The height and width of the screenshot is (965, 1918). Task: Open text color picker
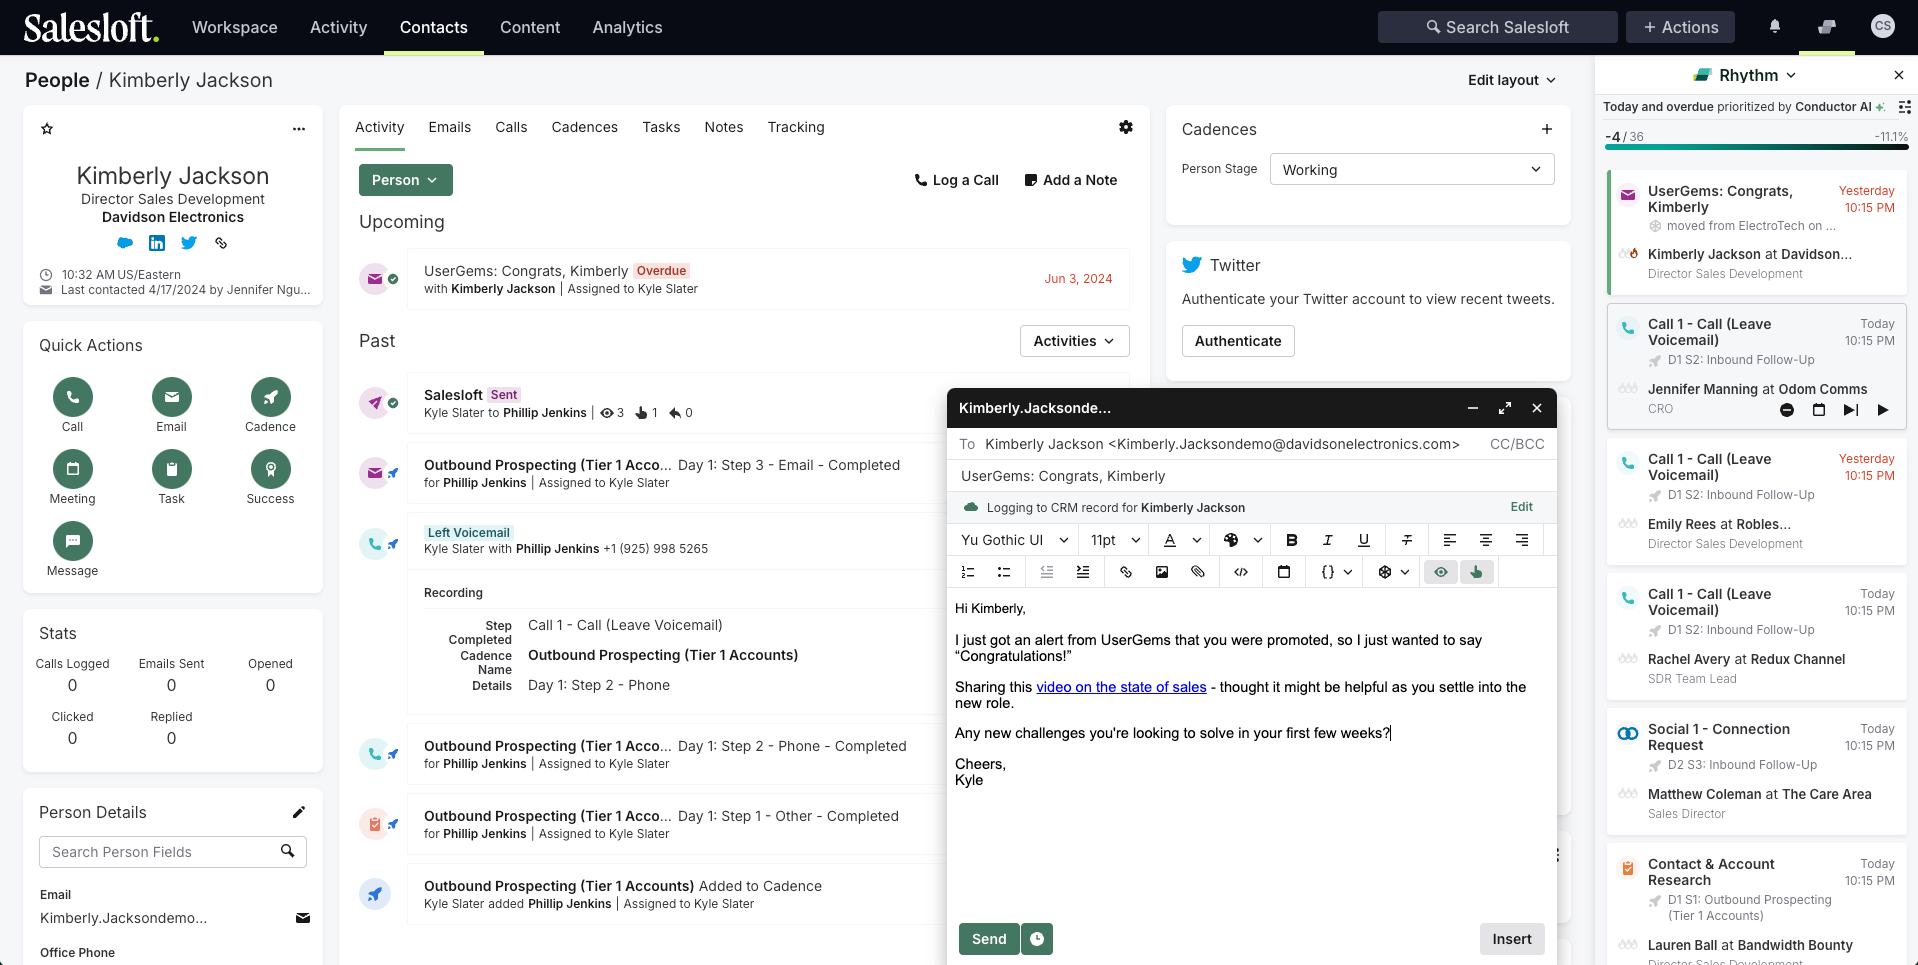[1181, 540]
